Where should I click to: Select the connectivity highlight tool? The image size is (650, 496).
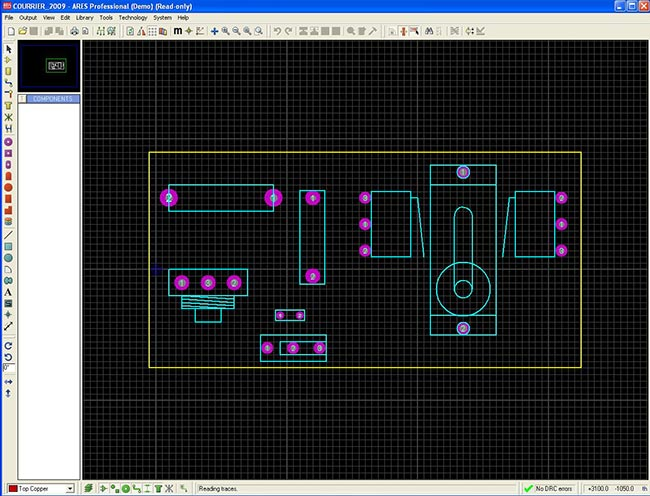click(x=8, y=128)
